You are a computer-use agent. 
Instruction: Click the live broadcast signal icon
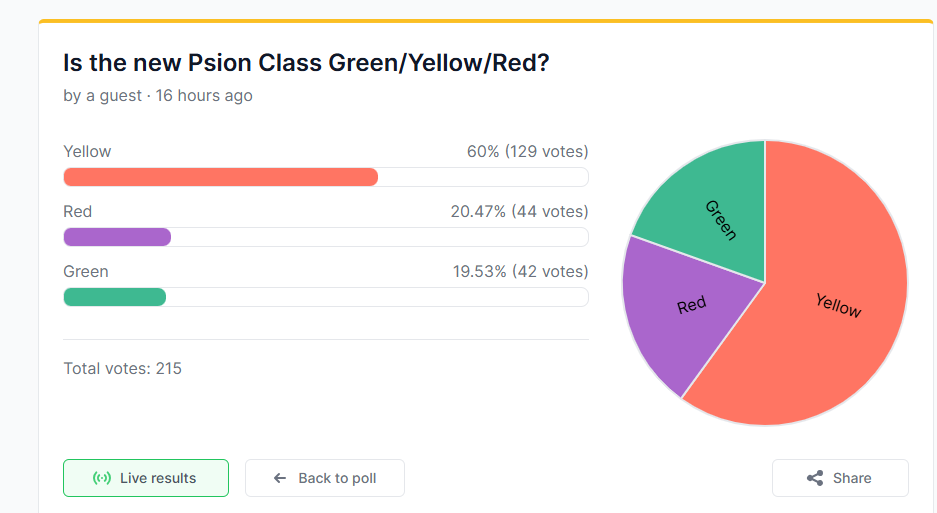click(102, 478)
